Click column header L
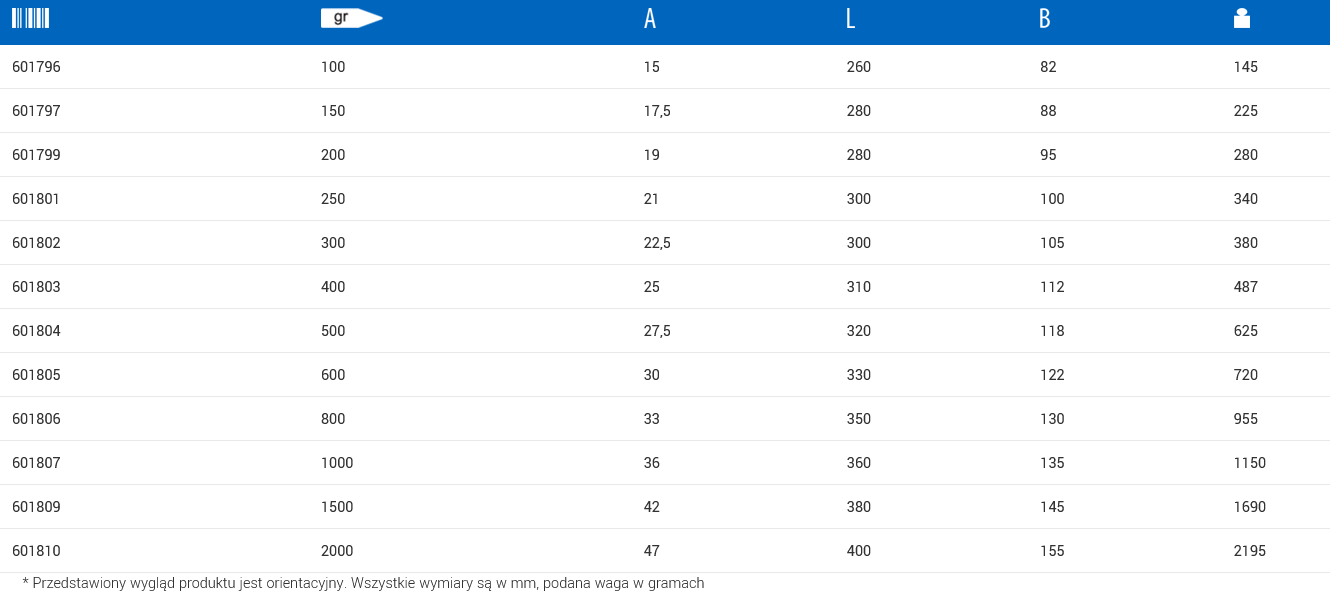The width and height of the screenshot is (1330, 601). [850, 19]
